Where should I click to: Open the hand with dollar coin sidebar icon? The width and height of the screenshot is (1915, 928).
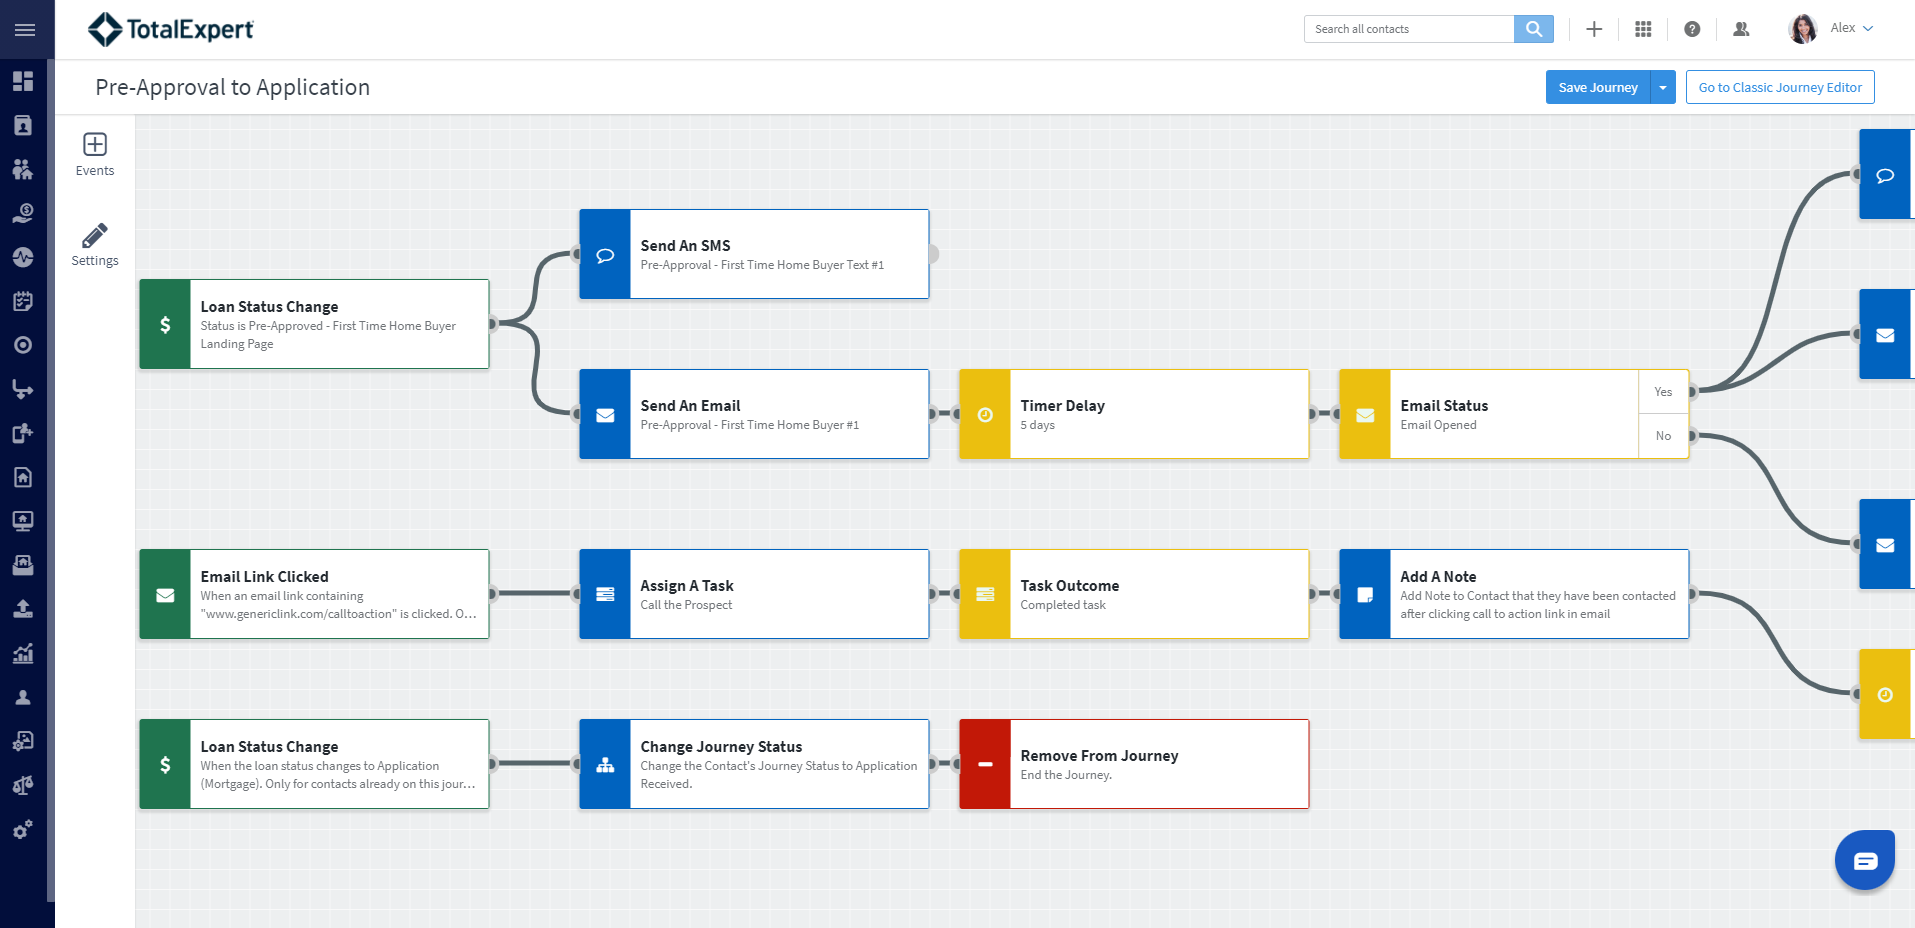(23, 213)
